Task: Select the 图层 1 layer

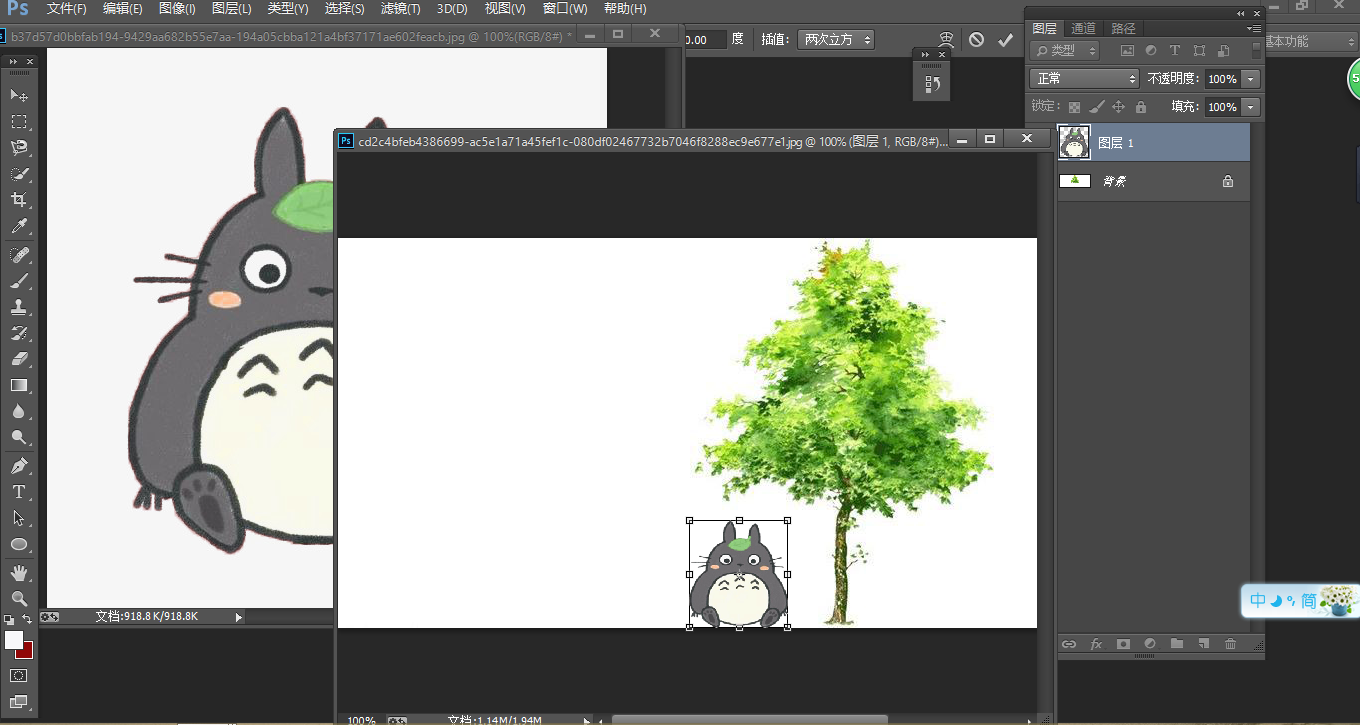Action: coord(1154,143)
